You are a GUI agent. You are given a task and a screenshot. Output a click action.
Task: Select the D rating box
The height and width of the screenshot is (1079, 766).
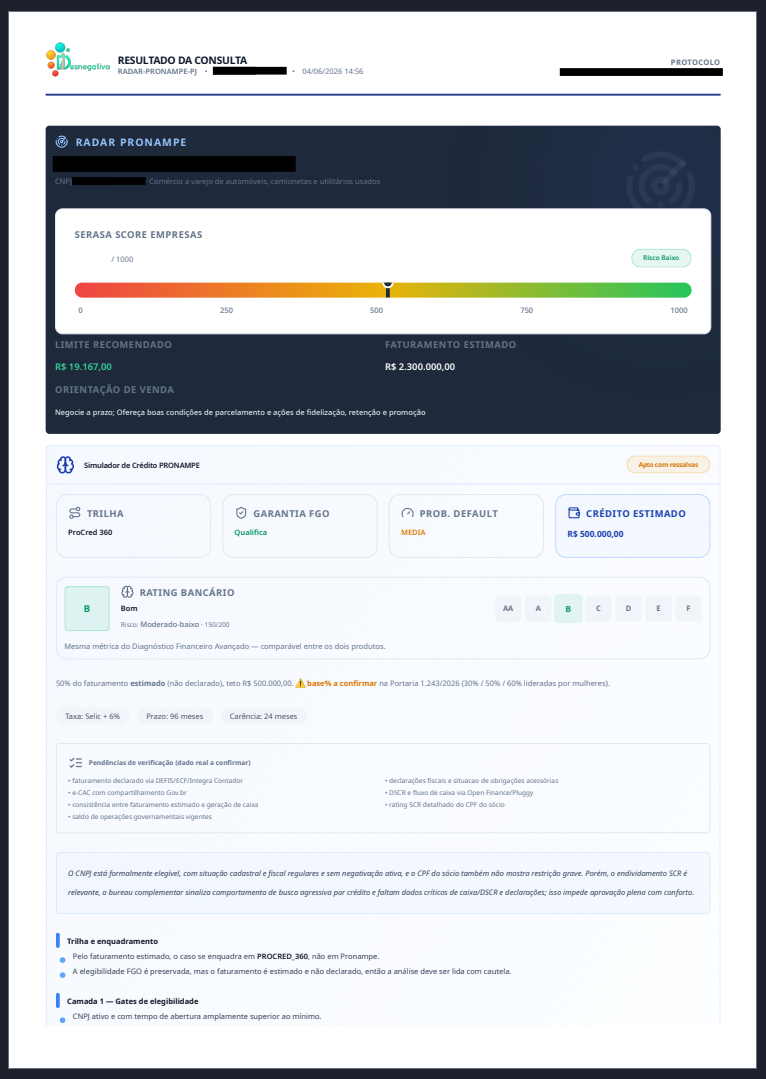click(628, 608)
